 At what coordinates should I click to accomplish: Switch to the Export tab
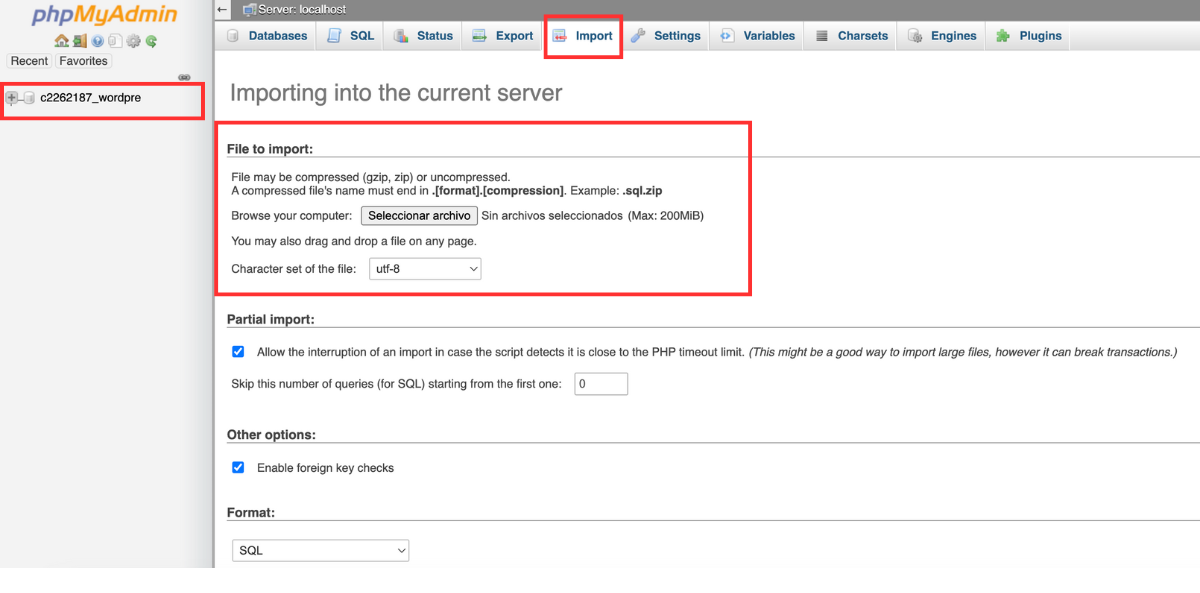pyautogui.click(x=503, y=36)
